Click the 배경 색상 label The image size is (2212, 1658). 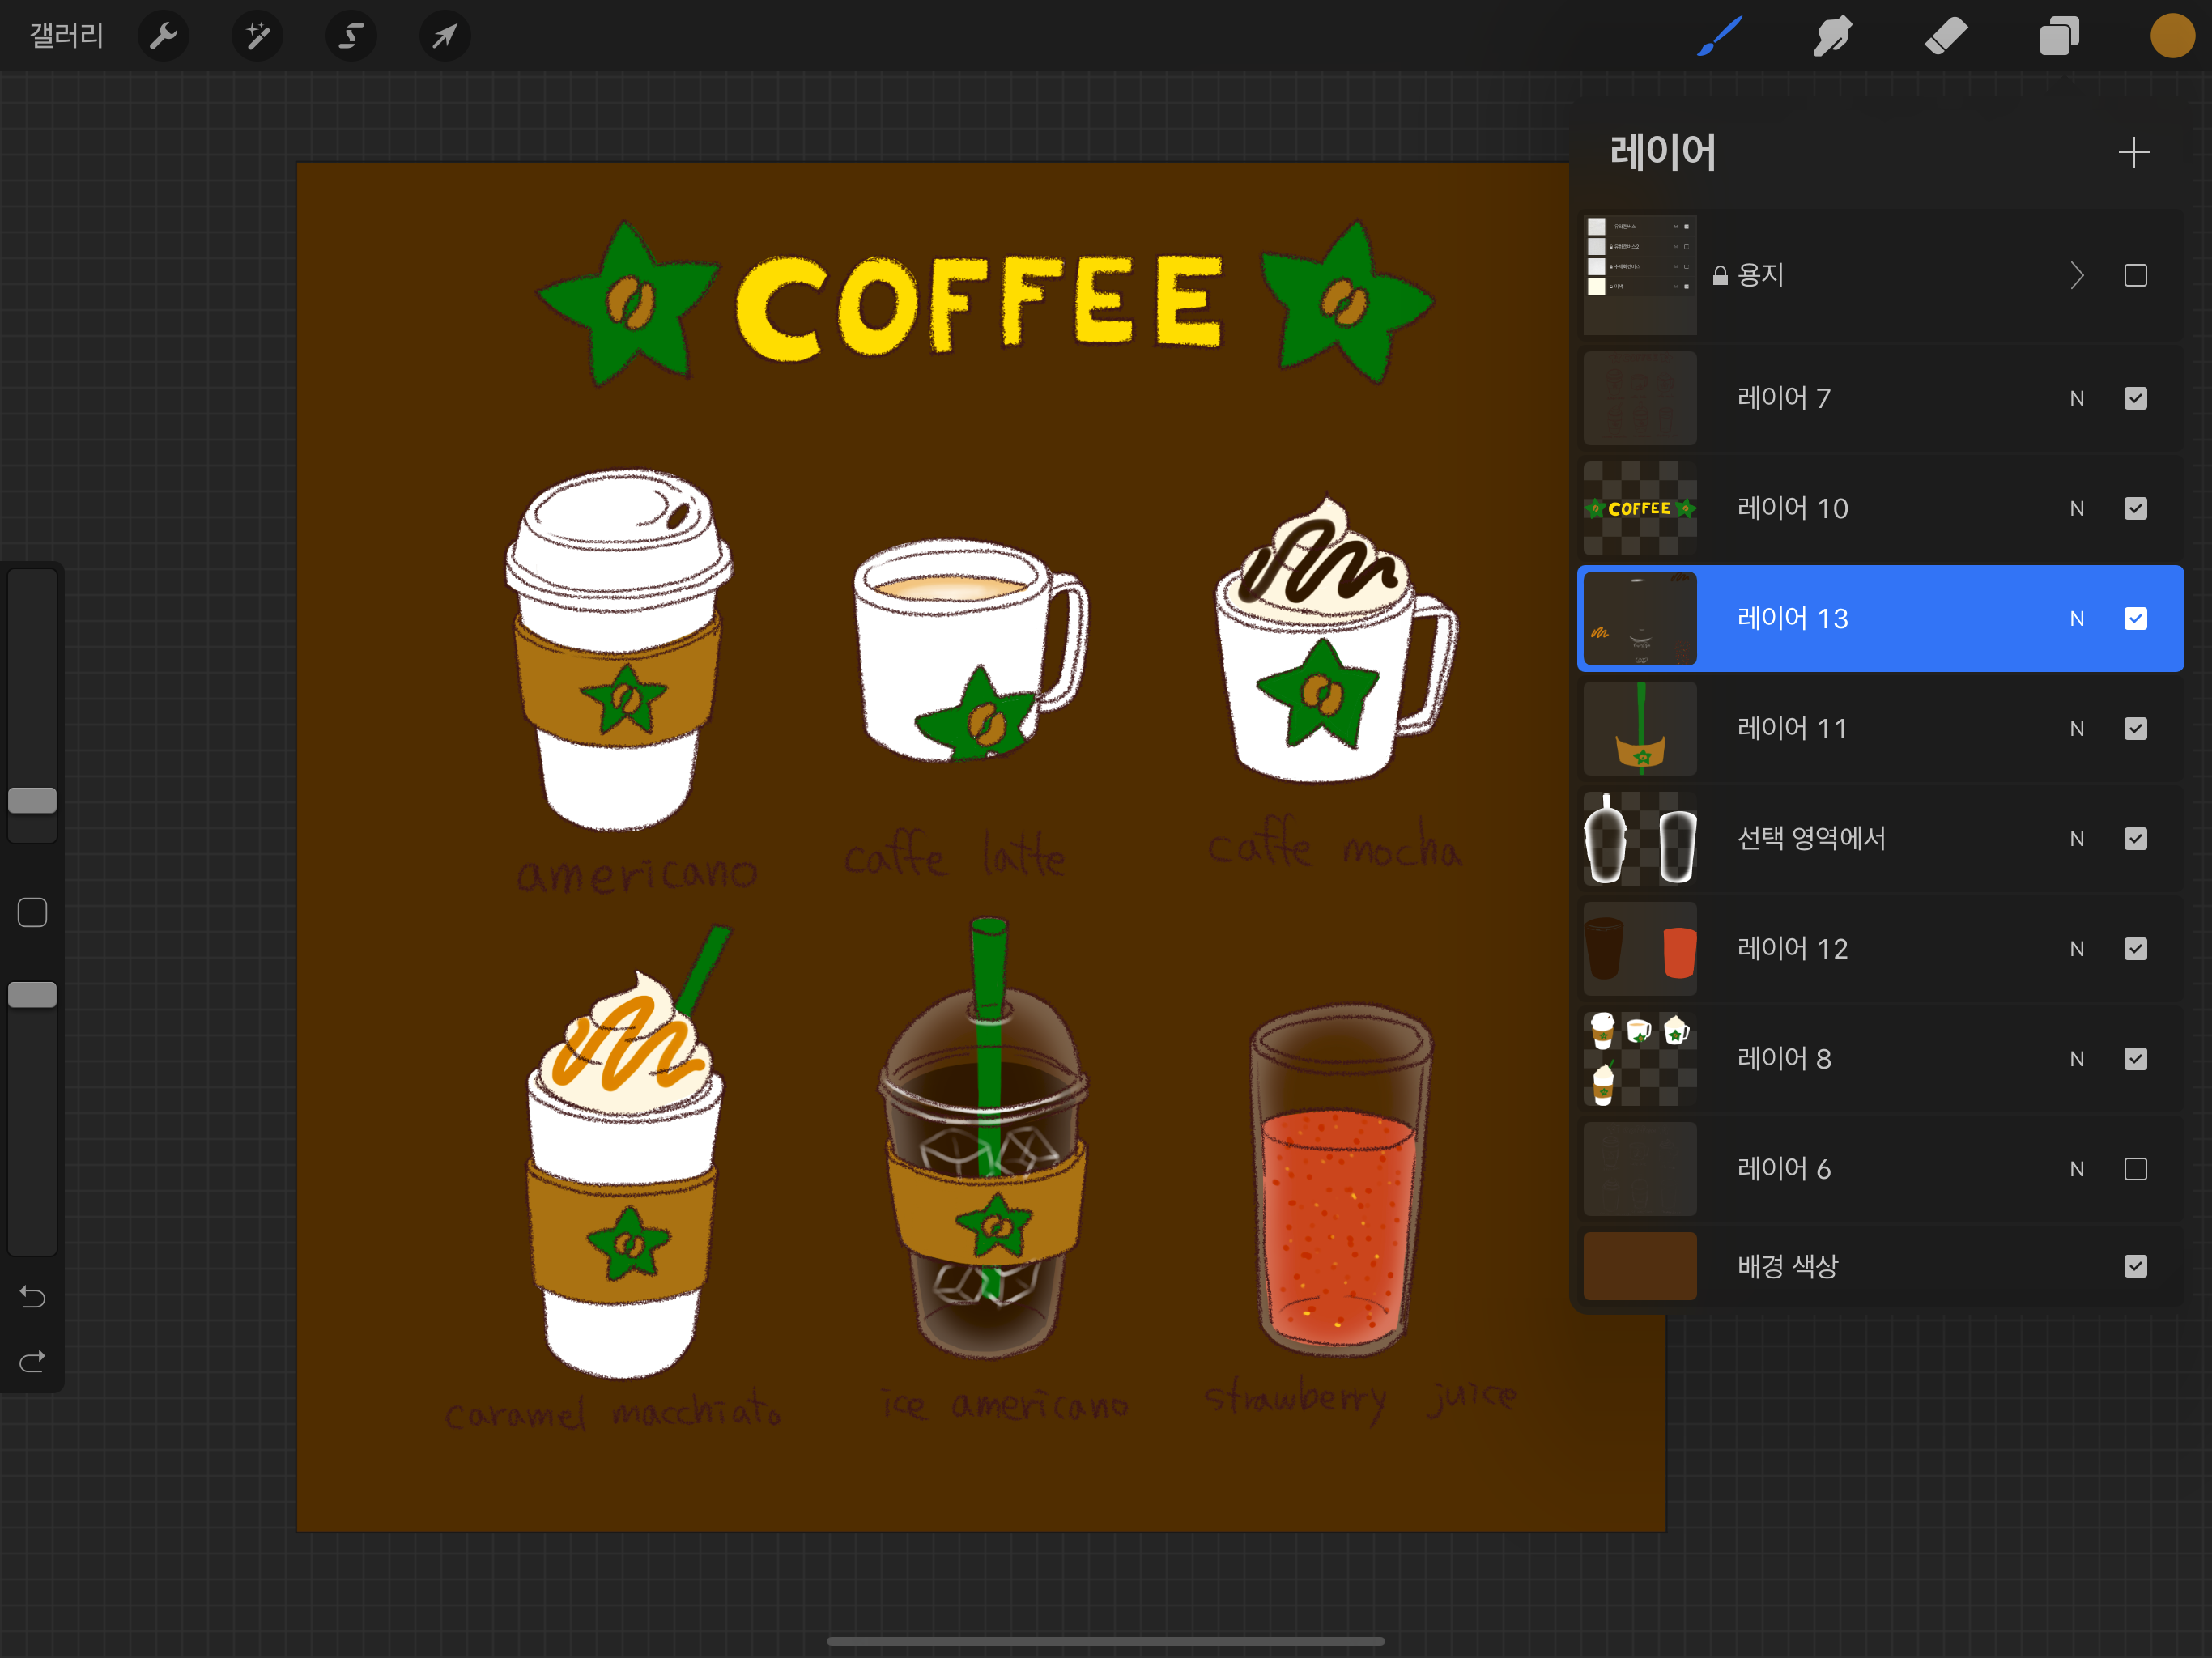coord(1787,1266)
